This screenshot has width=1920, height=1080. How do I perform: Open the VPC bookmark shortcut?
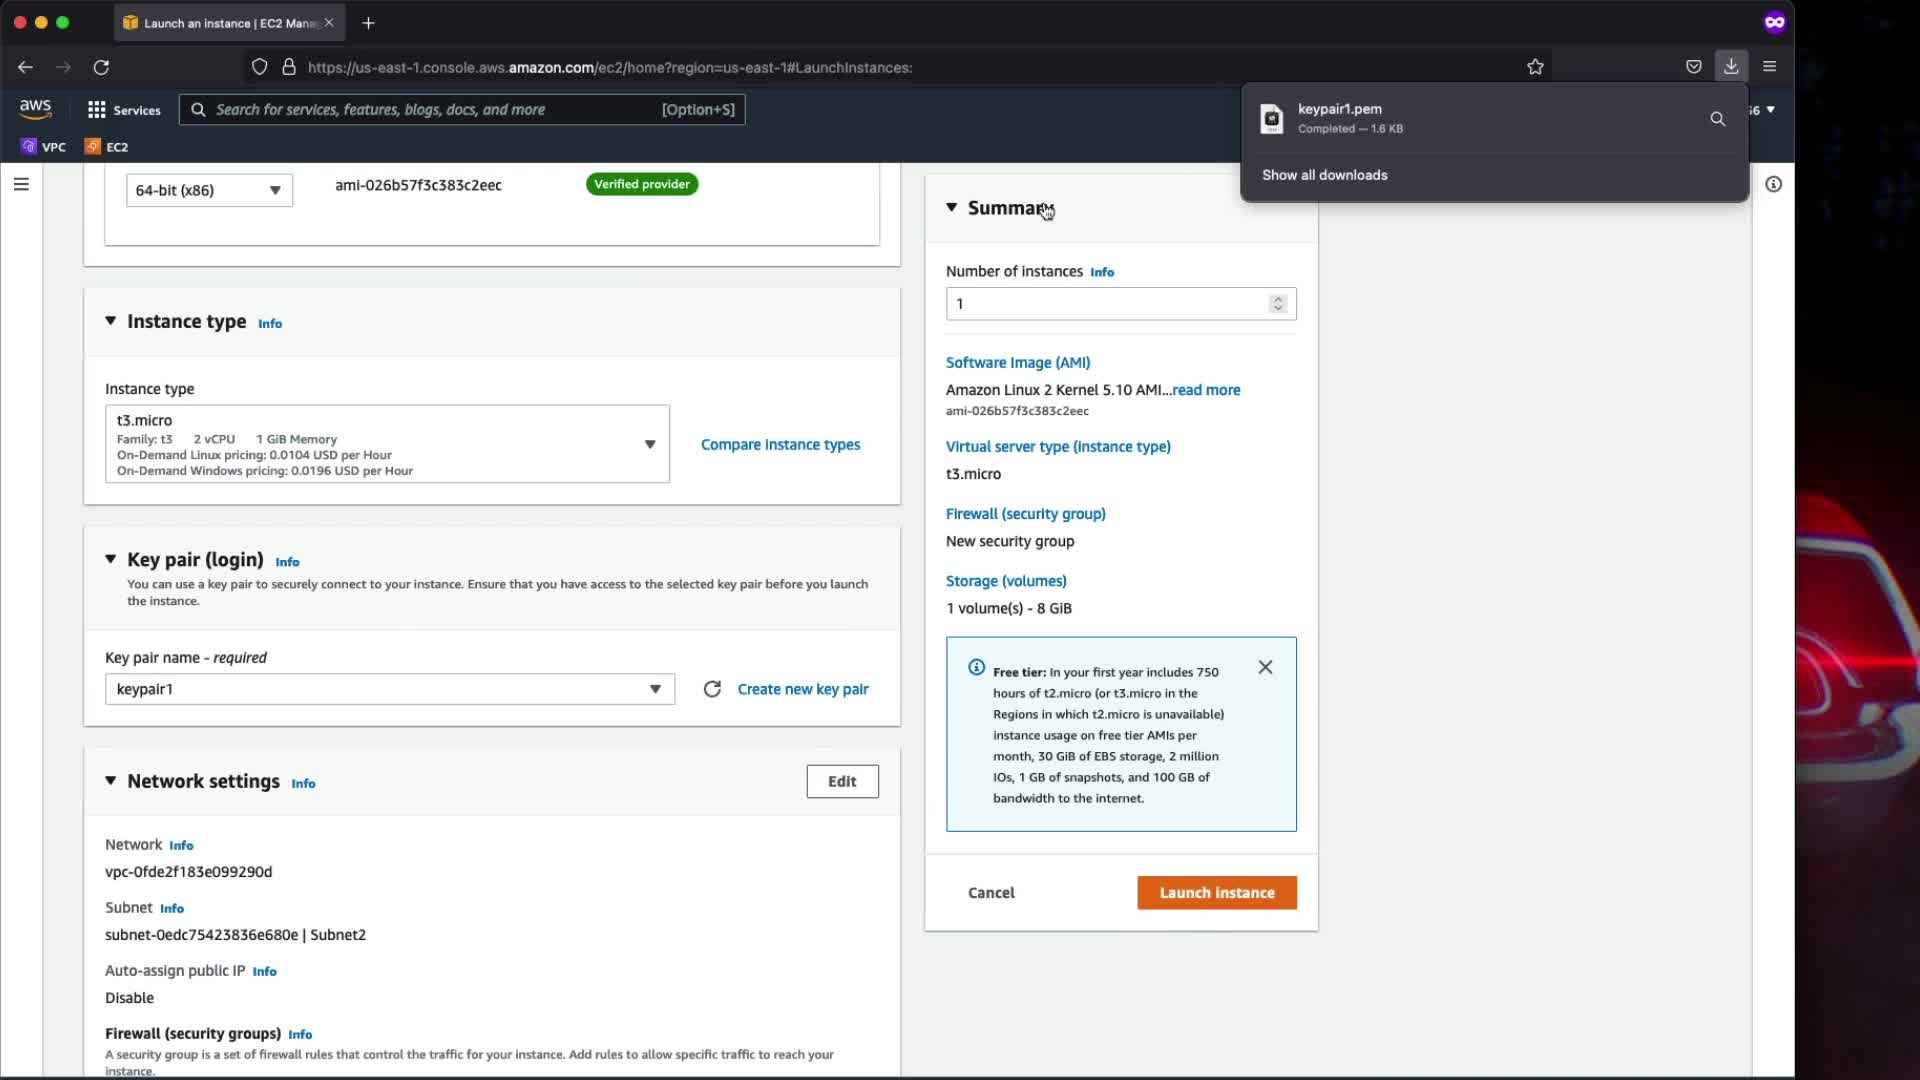pyautogui.click(x=44, y=147)
